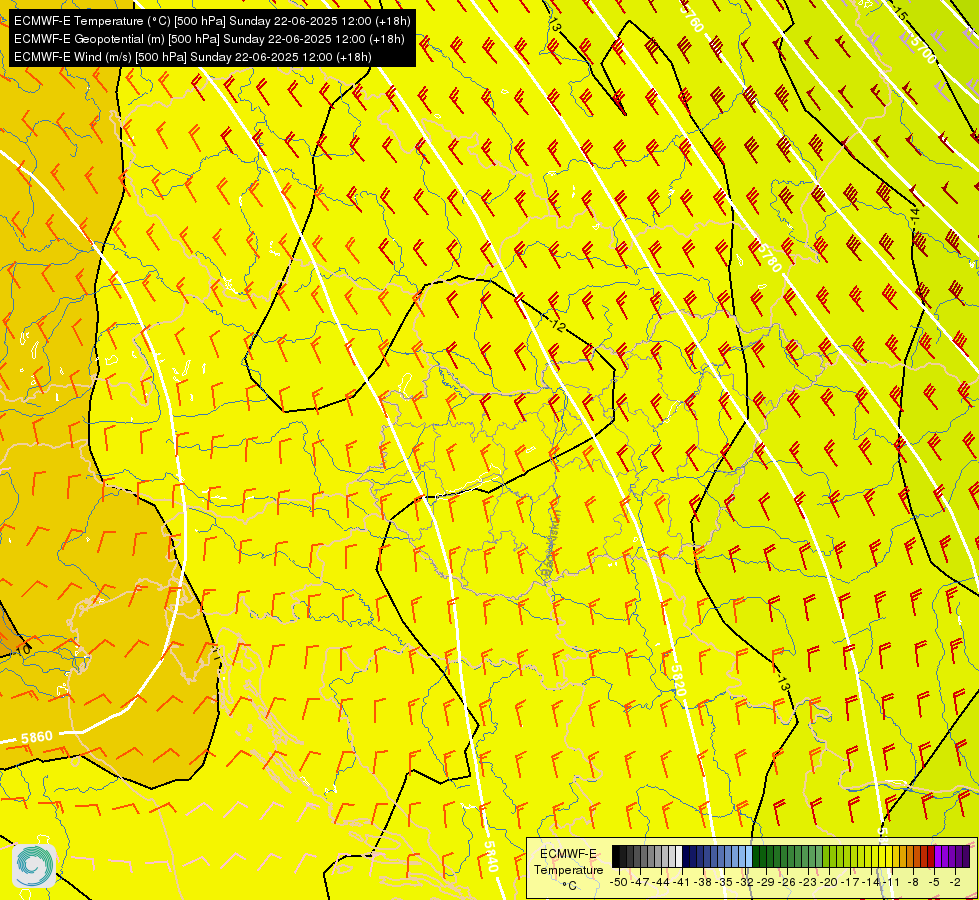Click the 5780 geopotential contour label
The width and height of the screenshot is (979, 900).
769,257
